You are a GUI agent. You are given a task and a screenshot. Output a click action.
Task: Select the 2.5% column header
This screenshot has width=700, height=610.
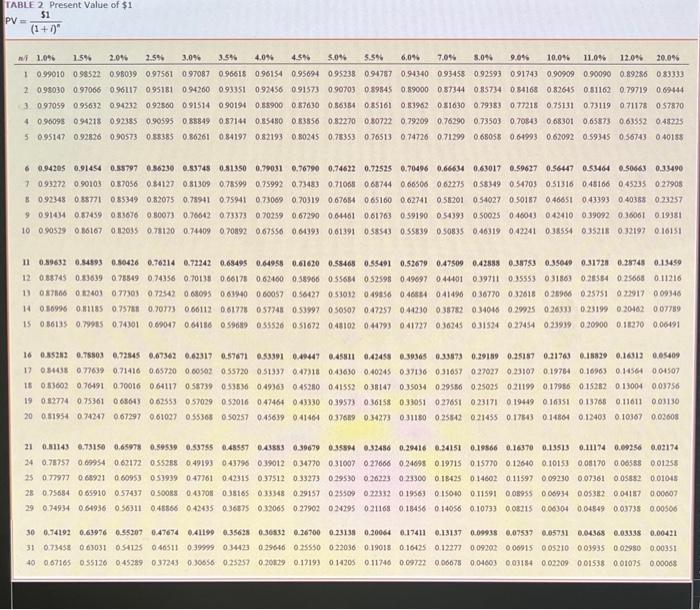click(x=155, y=58)
